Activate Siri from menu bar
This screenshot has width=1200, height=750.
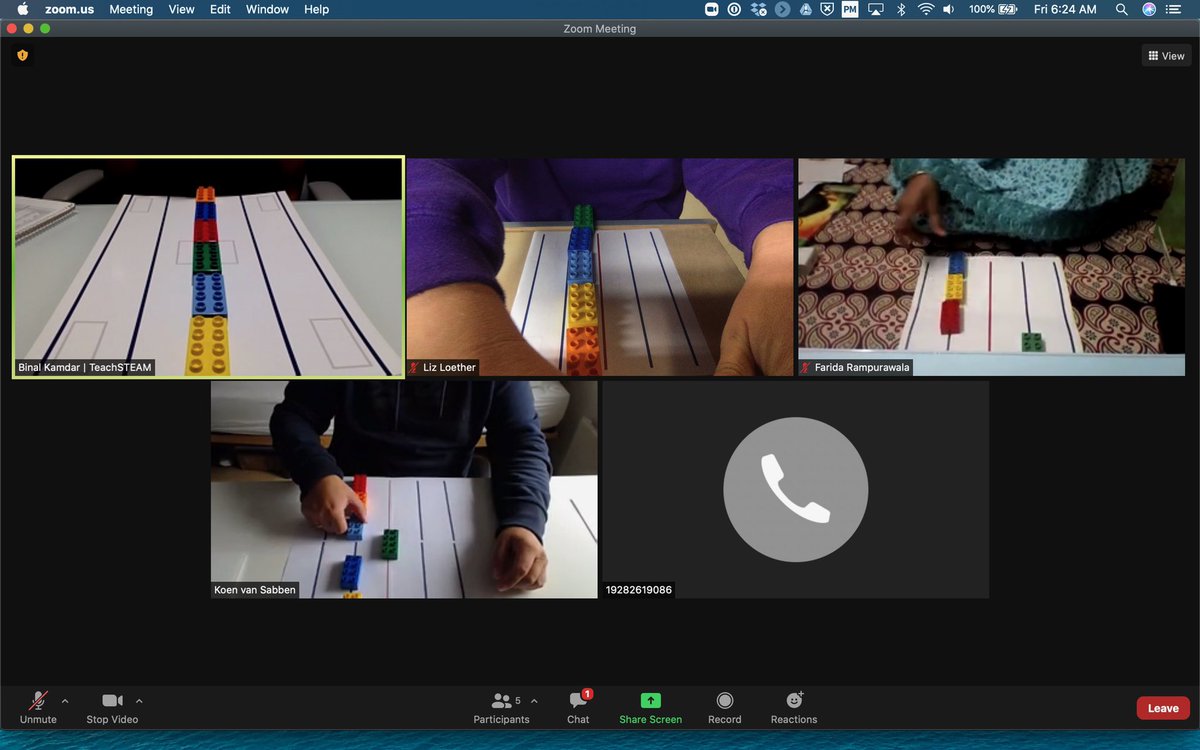1149,9
